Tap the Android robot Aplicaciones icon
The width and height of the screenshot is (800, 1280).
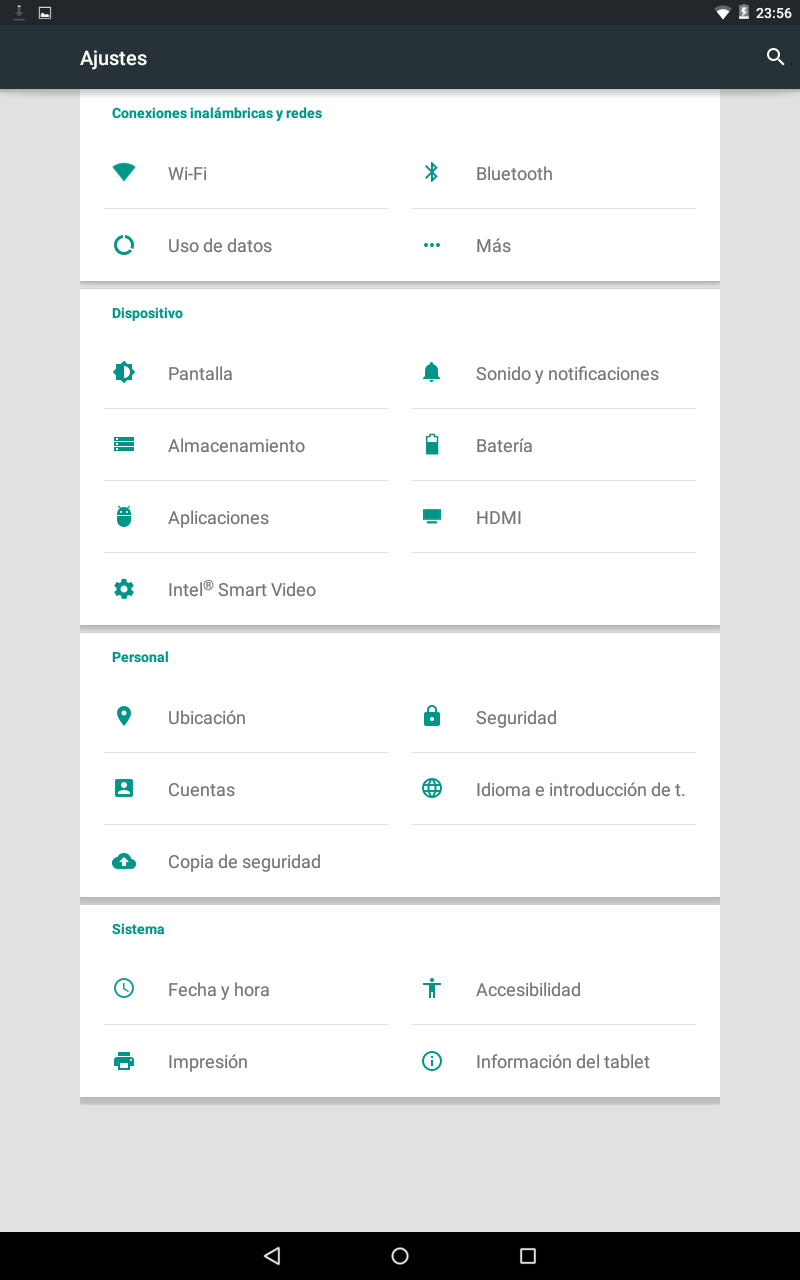tap(124, 517)
